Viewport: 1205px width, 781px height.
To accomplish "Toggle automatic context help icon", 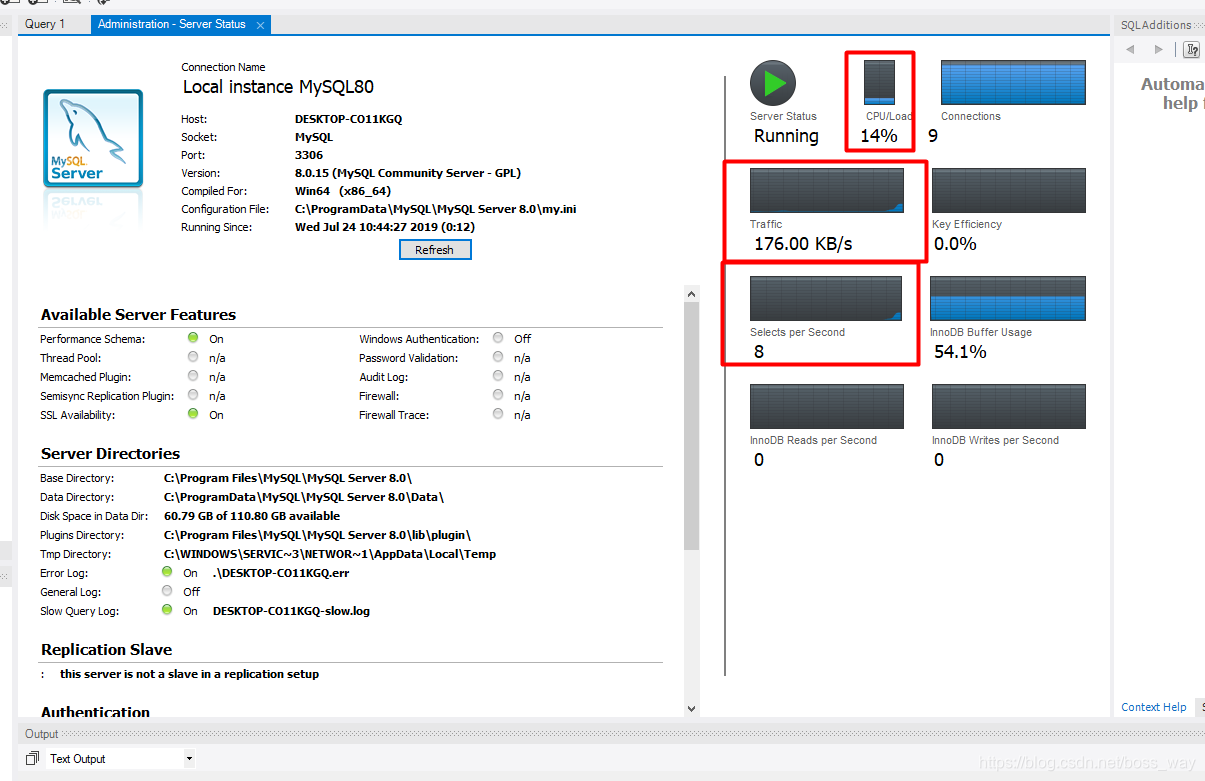I will 1192,50.
